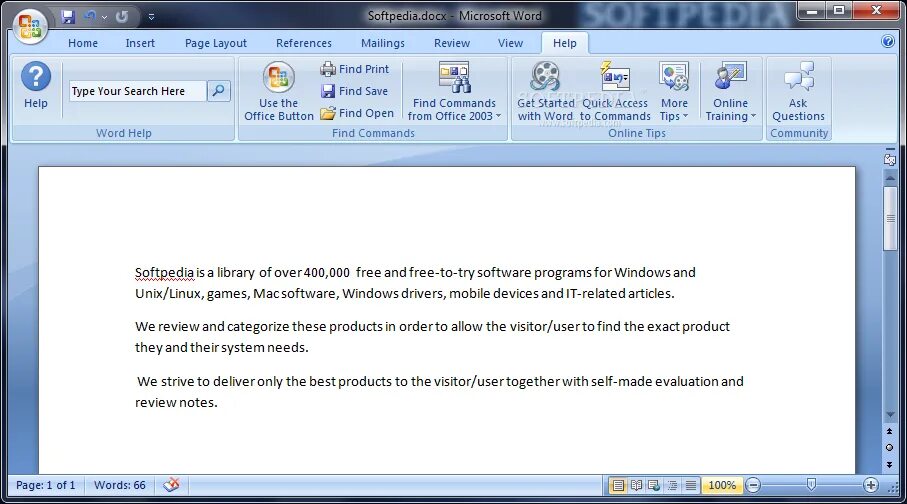Screen dimensions: 907x504
Task: Redo action in Quick Access Toolbar
Action: click(121, 17)
